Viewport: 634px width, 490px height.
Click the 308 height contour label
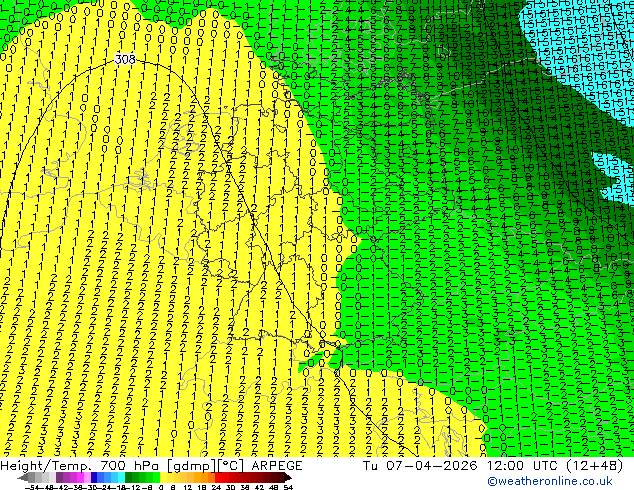point(125,59)
